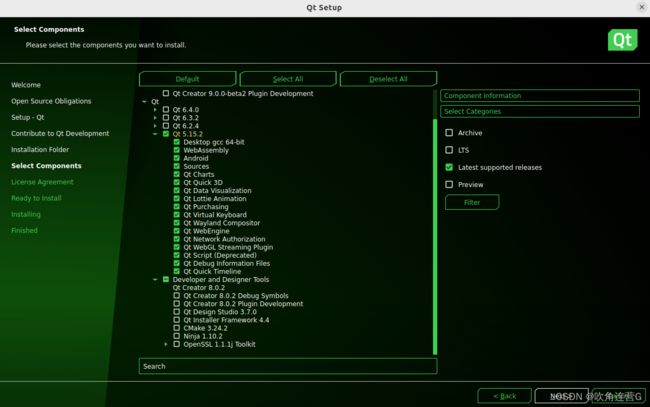Open the Select Categories section
This screenshot has width=650, height=407.
[x=540, y=111]
